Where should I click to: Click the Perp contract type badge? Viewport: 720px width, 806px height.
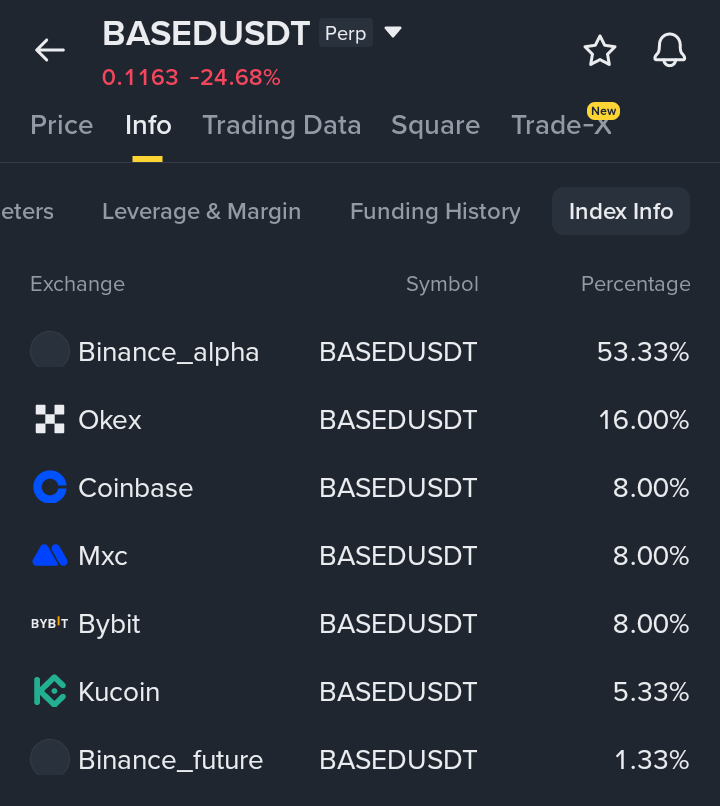click(345, 33)
